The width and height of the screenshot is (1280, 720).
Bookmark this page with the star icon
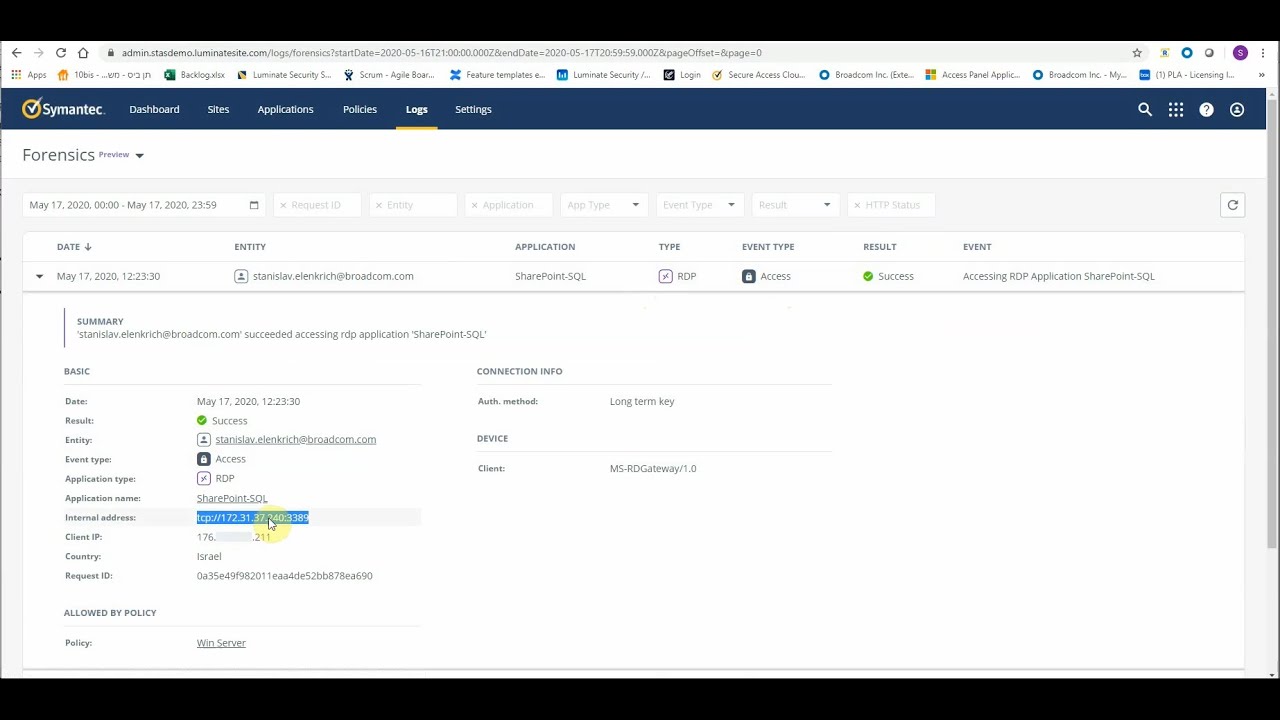click(x=1137, y=53)
